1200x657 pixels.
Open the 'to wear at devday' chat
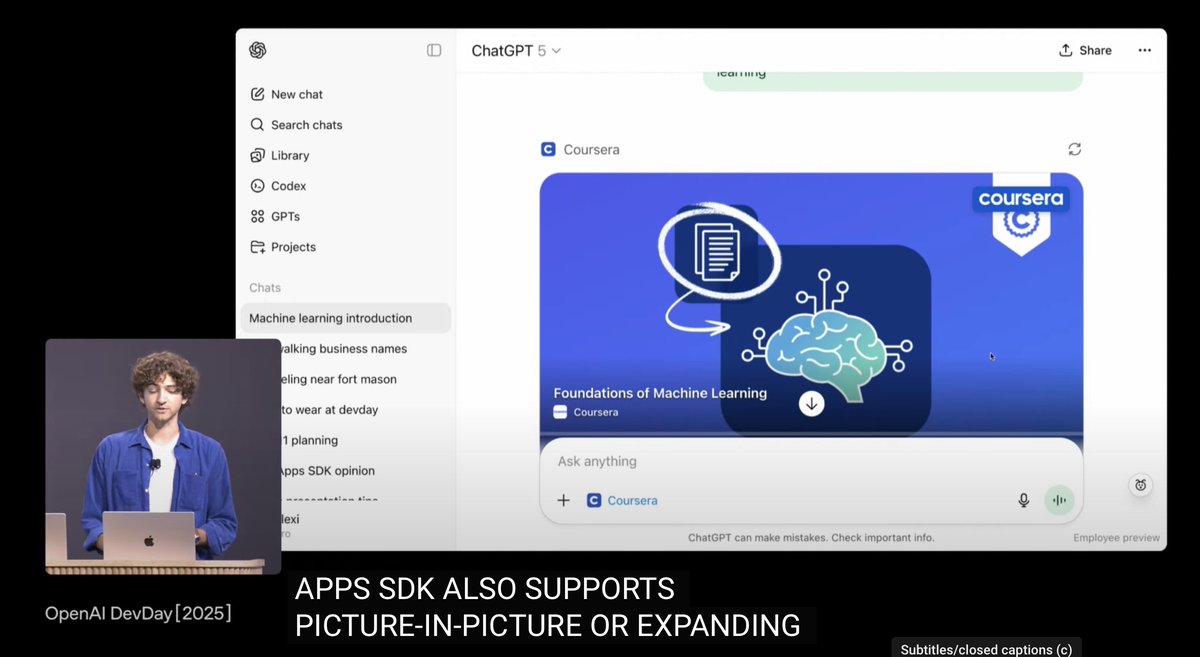point(330,410)
